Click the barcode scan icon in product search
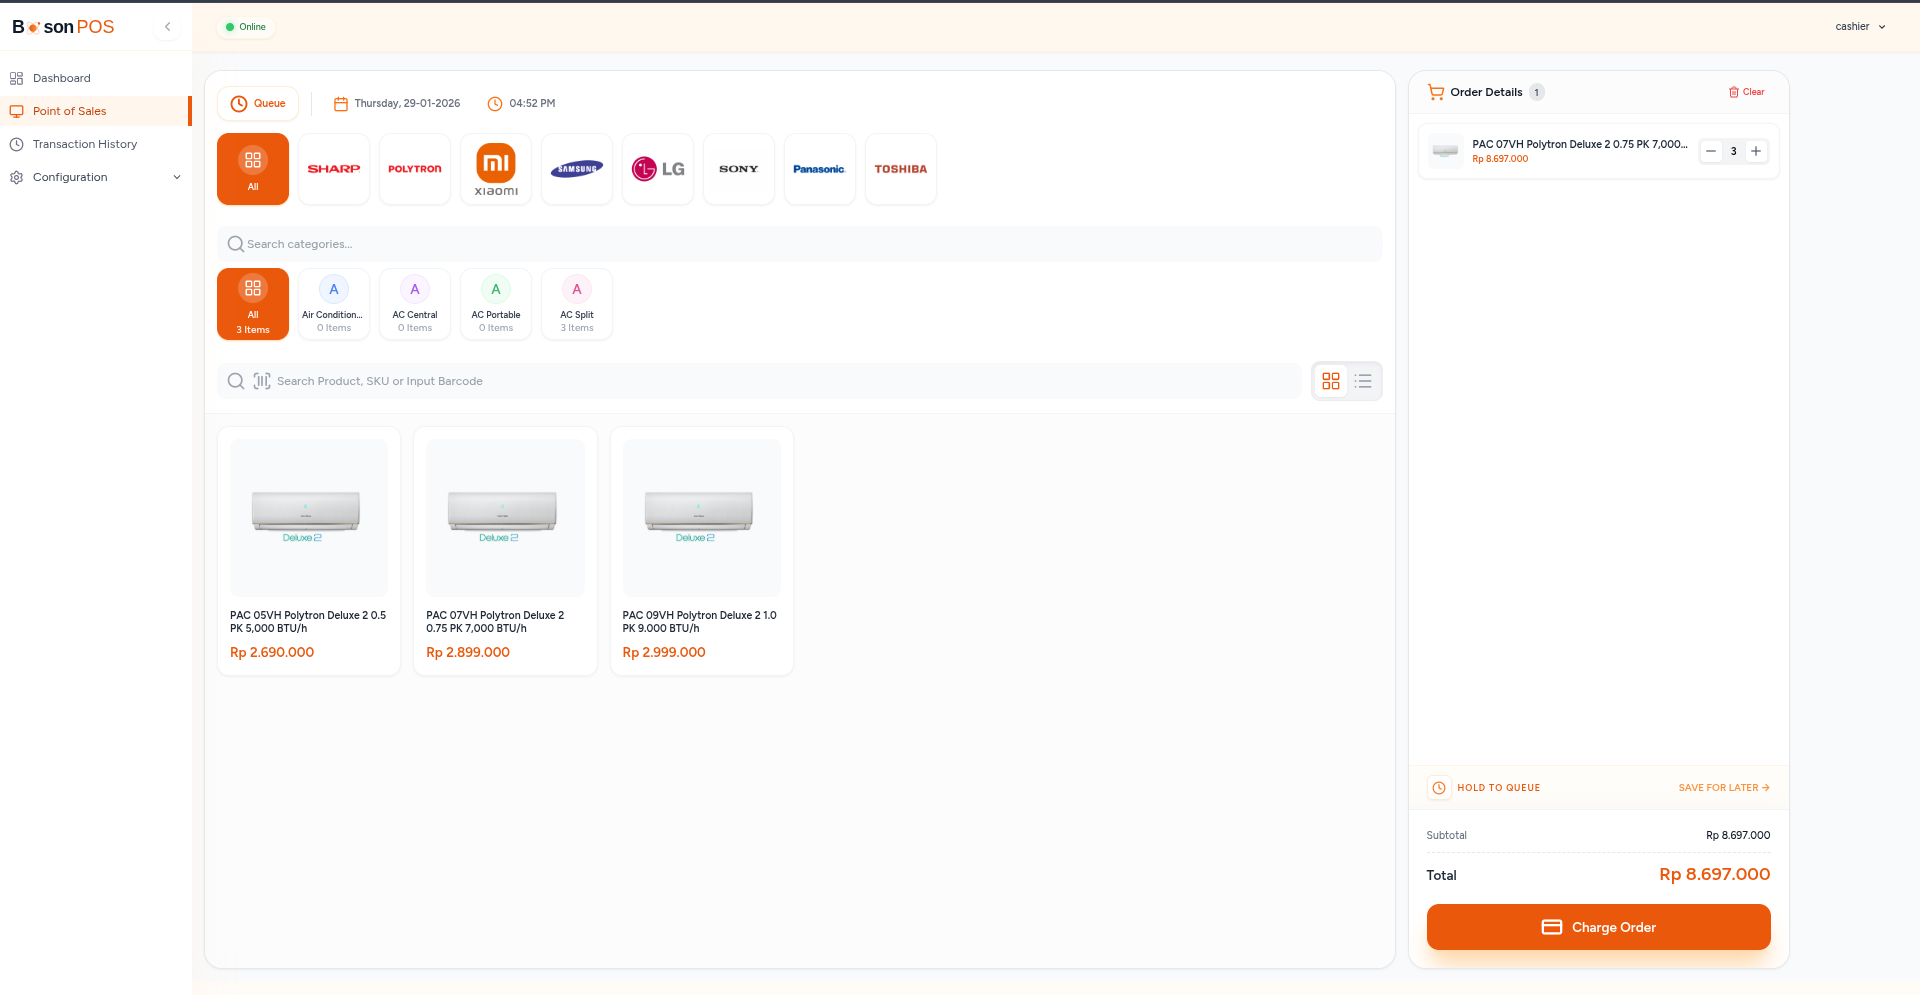Viewport: 1920px width, 995px height. (x=261, y=381)
